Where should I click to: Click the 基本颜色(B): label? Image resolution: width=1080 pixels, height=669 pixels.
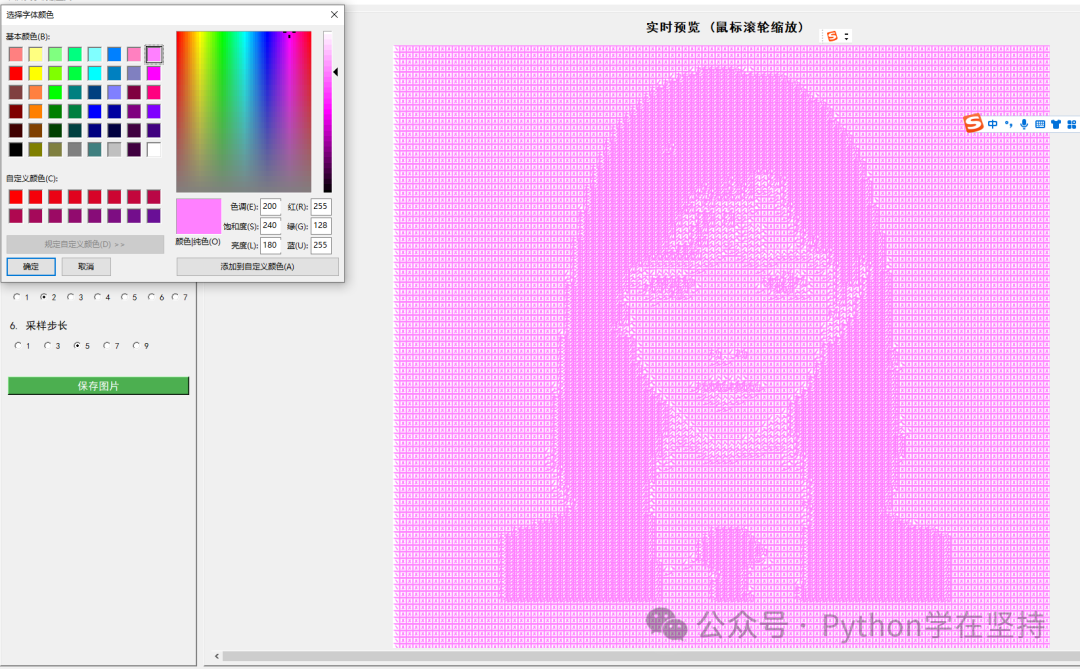click(28, 37)
